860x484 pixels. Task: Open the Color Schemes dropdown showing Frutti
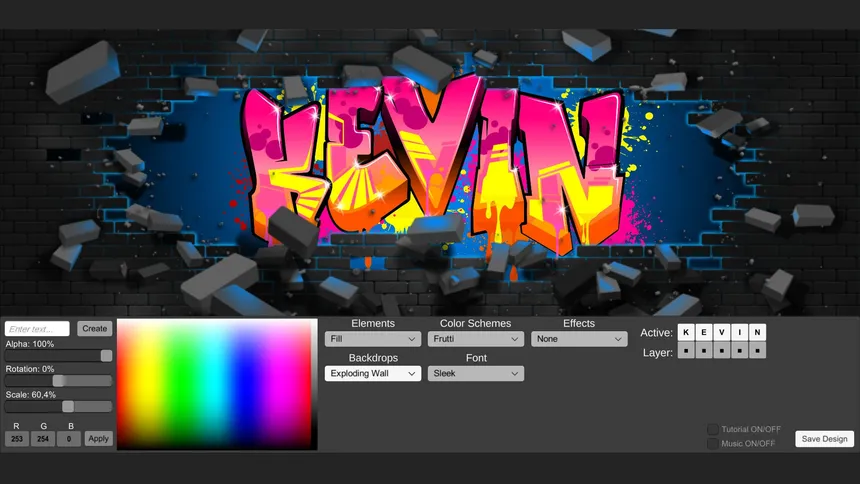tap(476, 339)
